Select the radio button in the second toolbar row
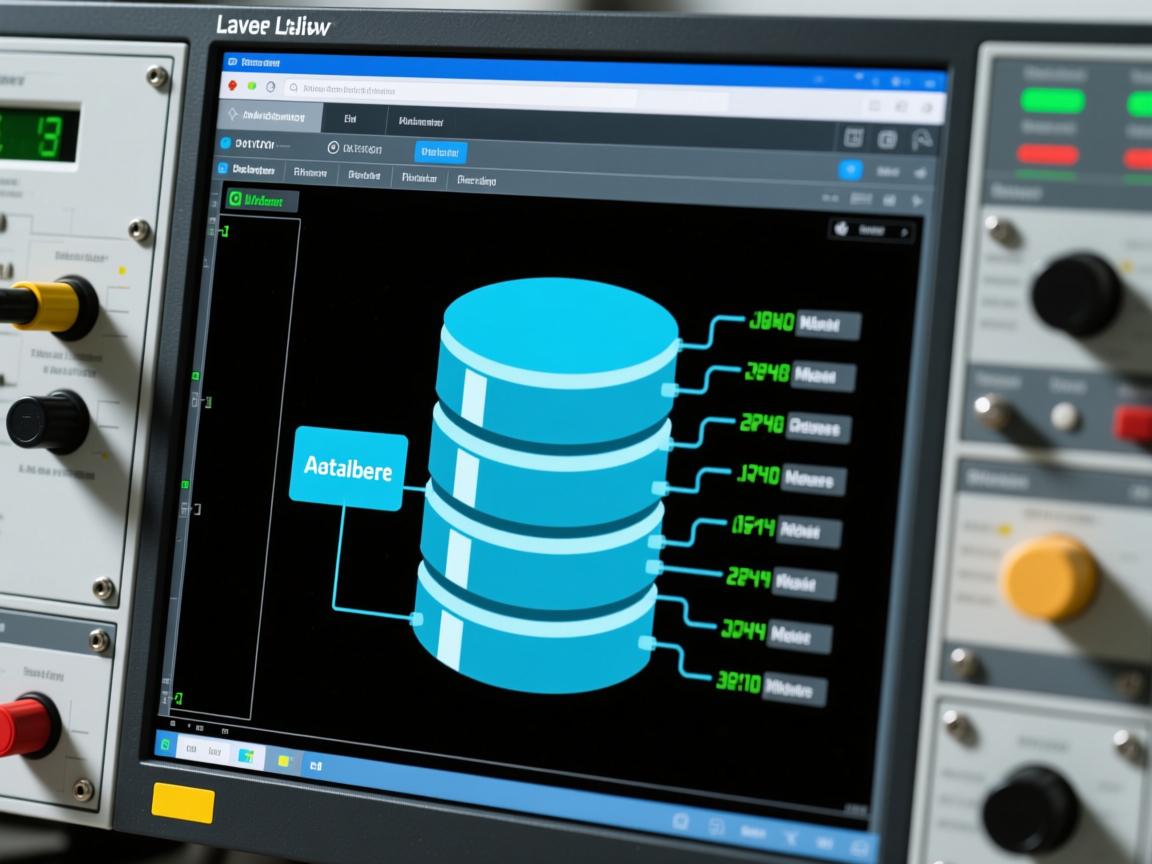 333,148
